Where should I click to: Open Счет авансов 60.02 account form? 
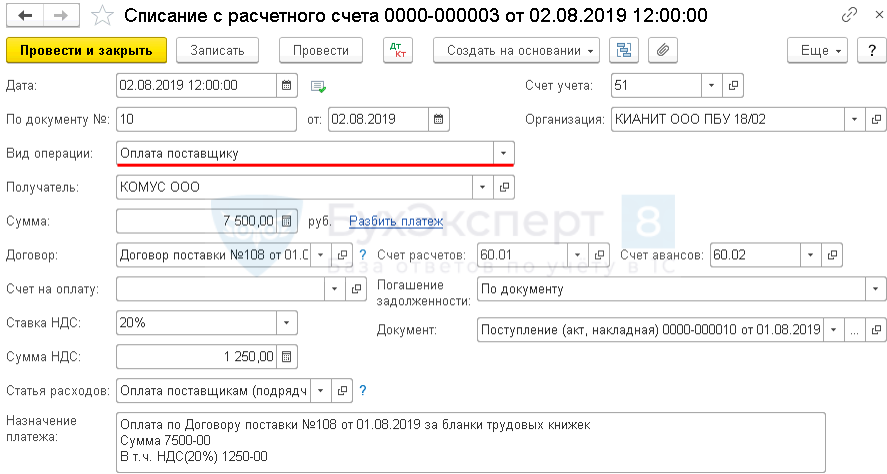[x=832, y=255]
